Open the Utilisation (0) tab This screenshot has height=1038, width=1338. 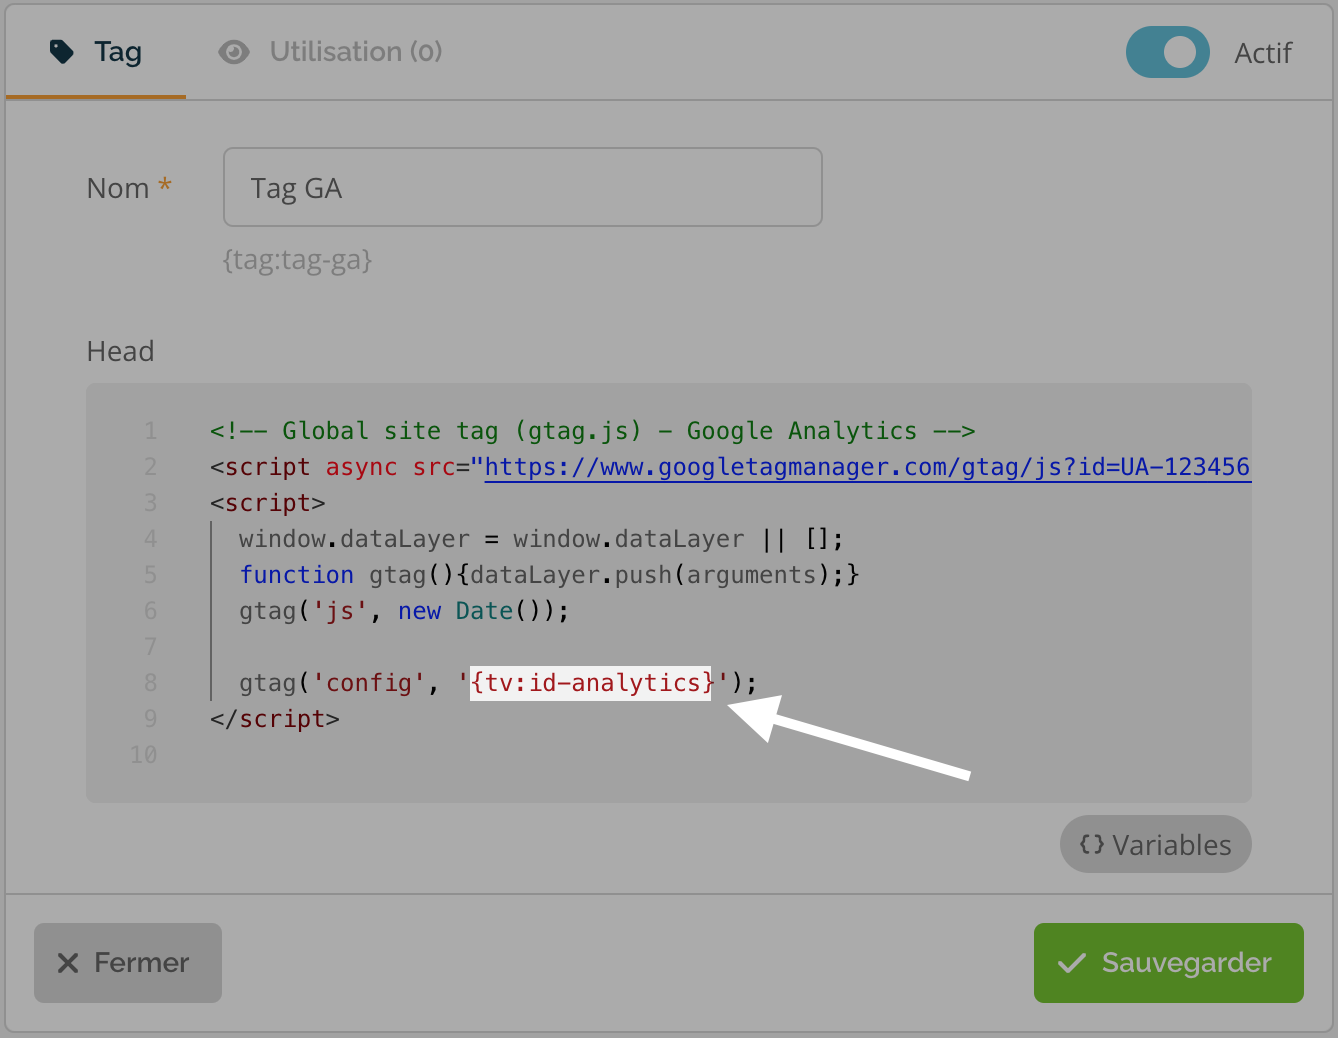point(330,52)
